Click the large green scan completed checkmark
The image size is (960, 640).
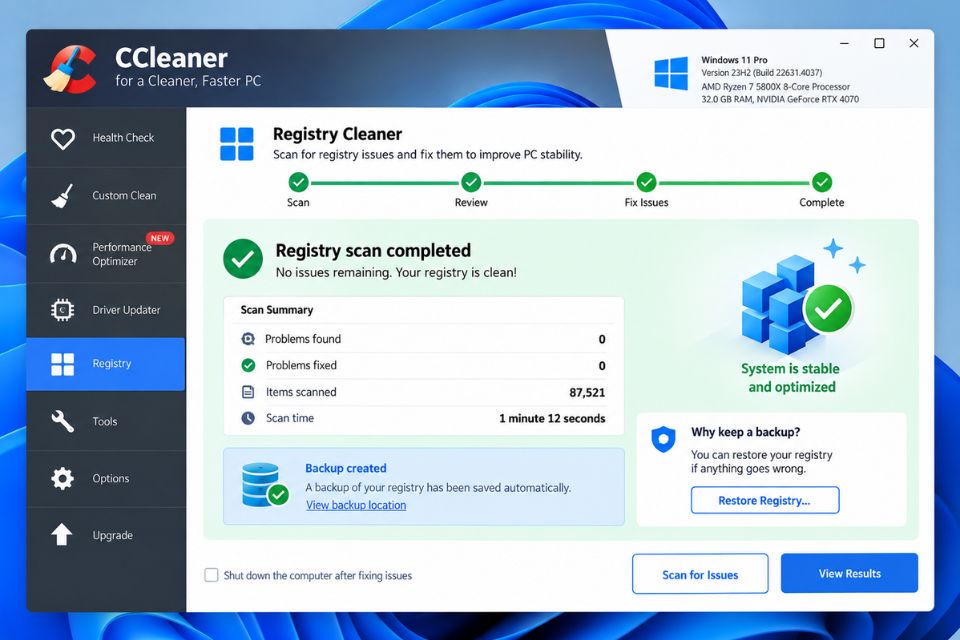click(243, 259)
